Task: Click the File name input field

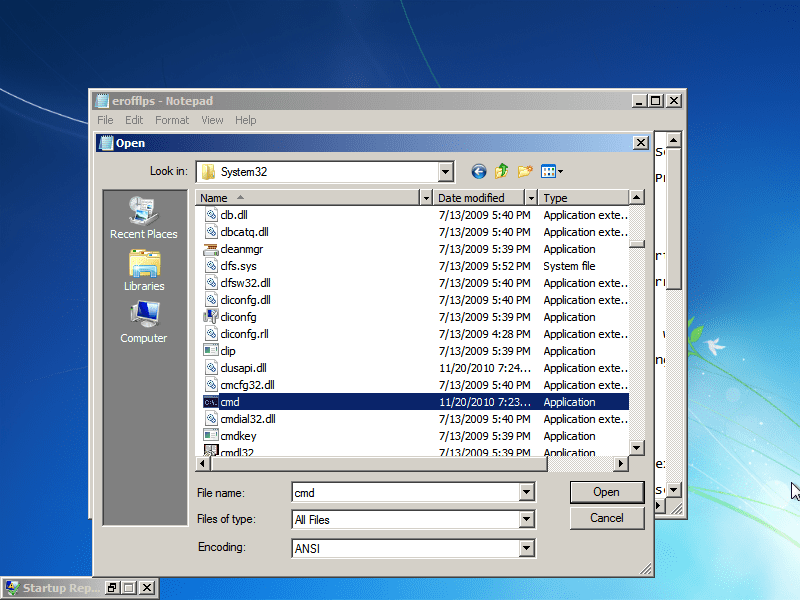Action: pyautogui.click(x=406, y=492)
